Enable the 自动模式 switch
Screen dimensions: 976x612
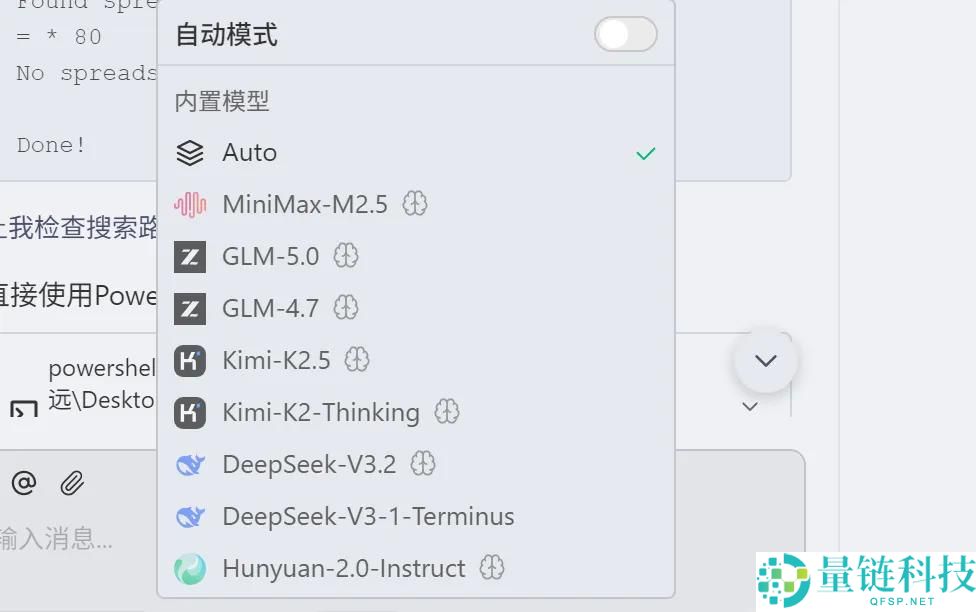click(x=625, y=34)
